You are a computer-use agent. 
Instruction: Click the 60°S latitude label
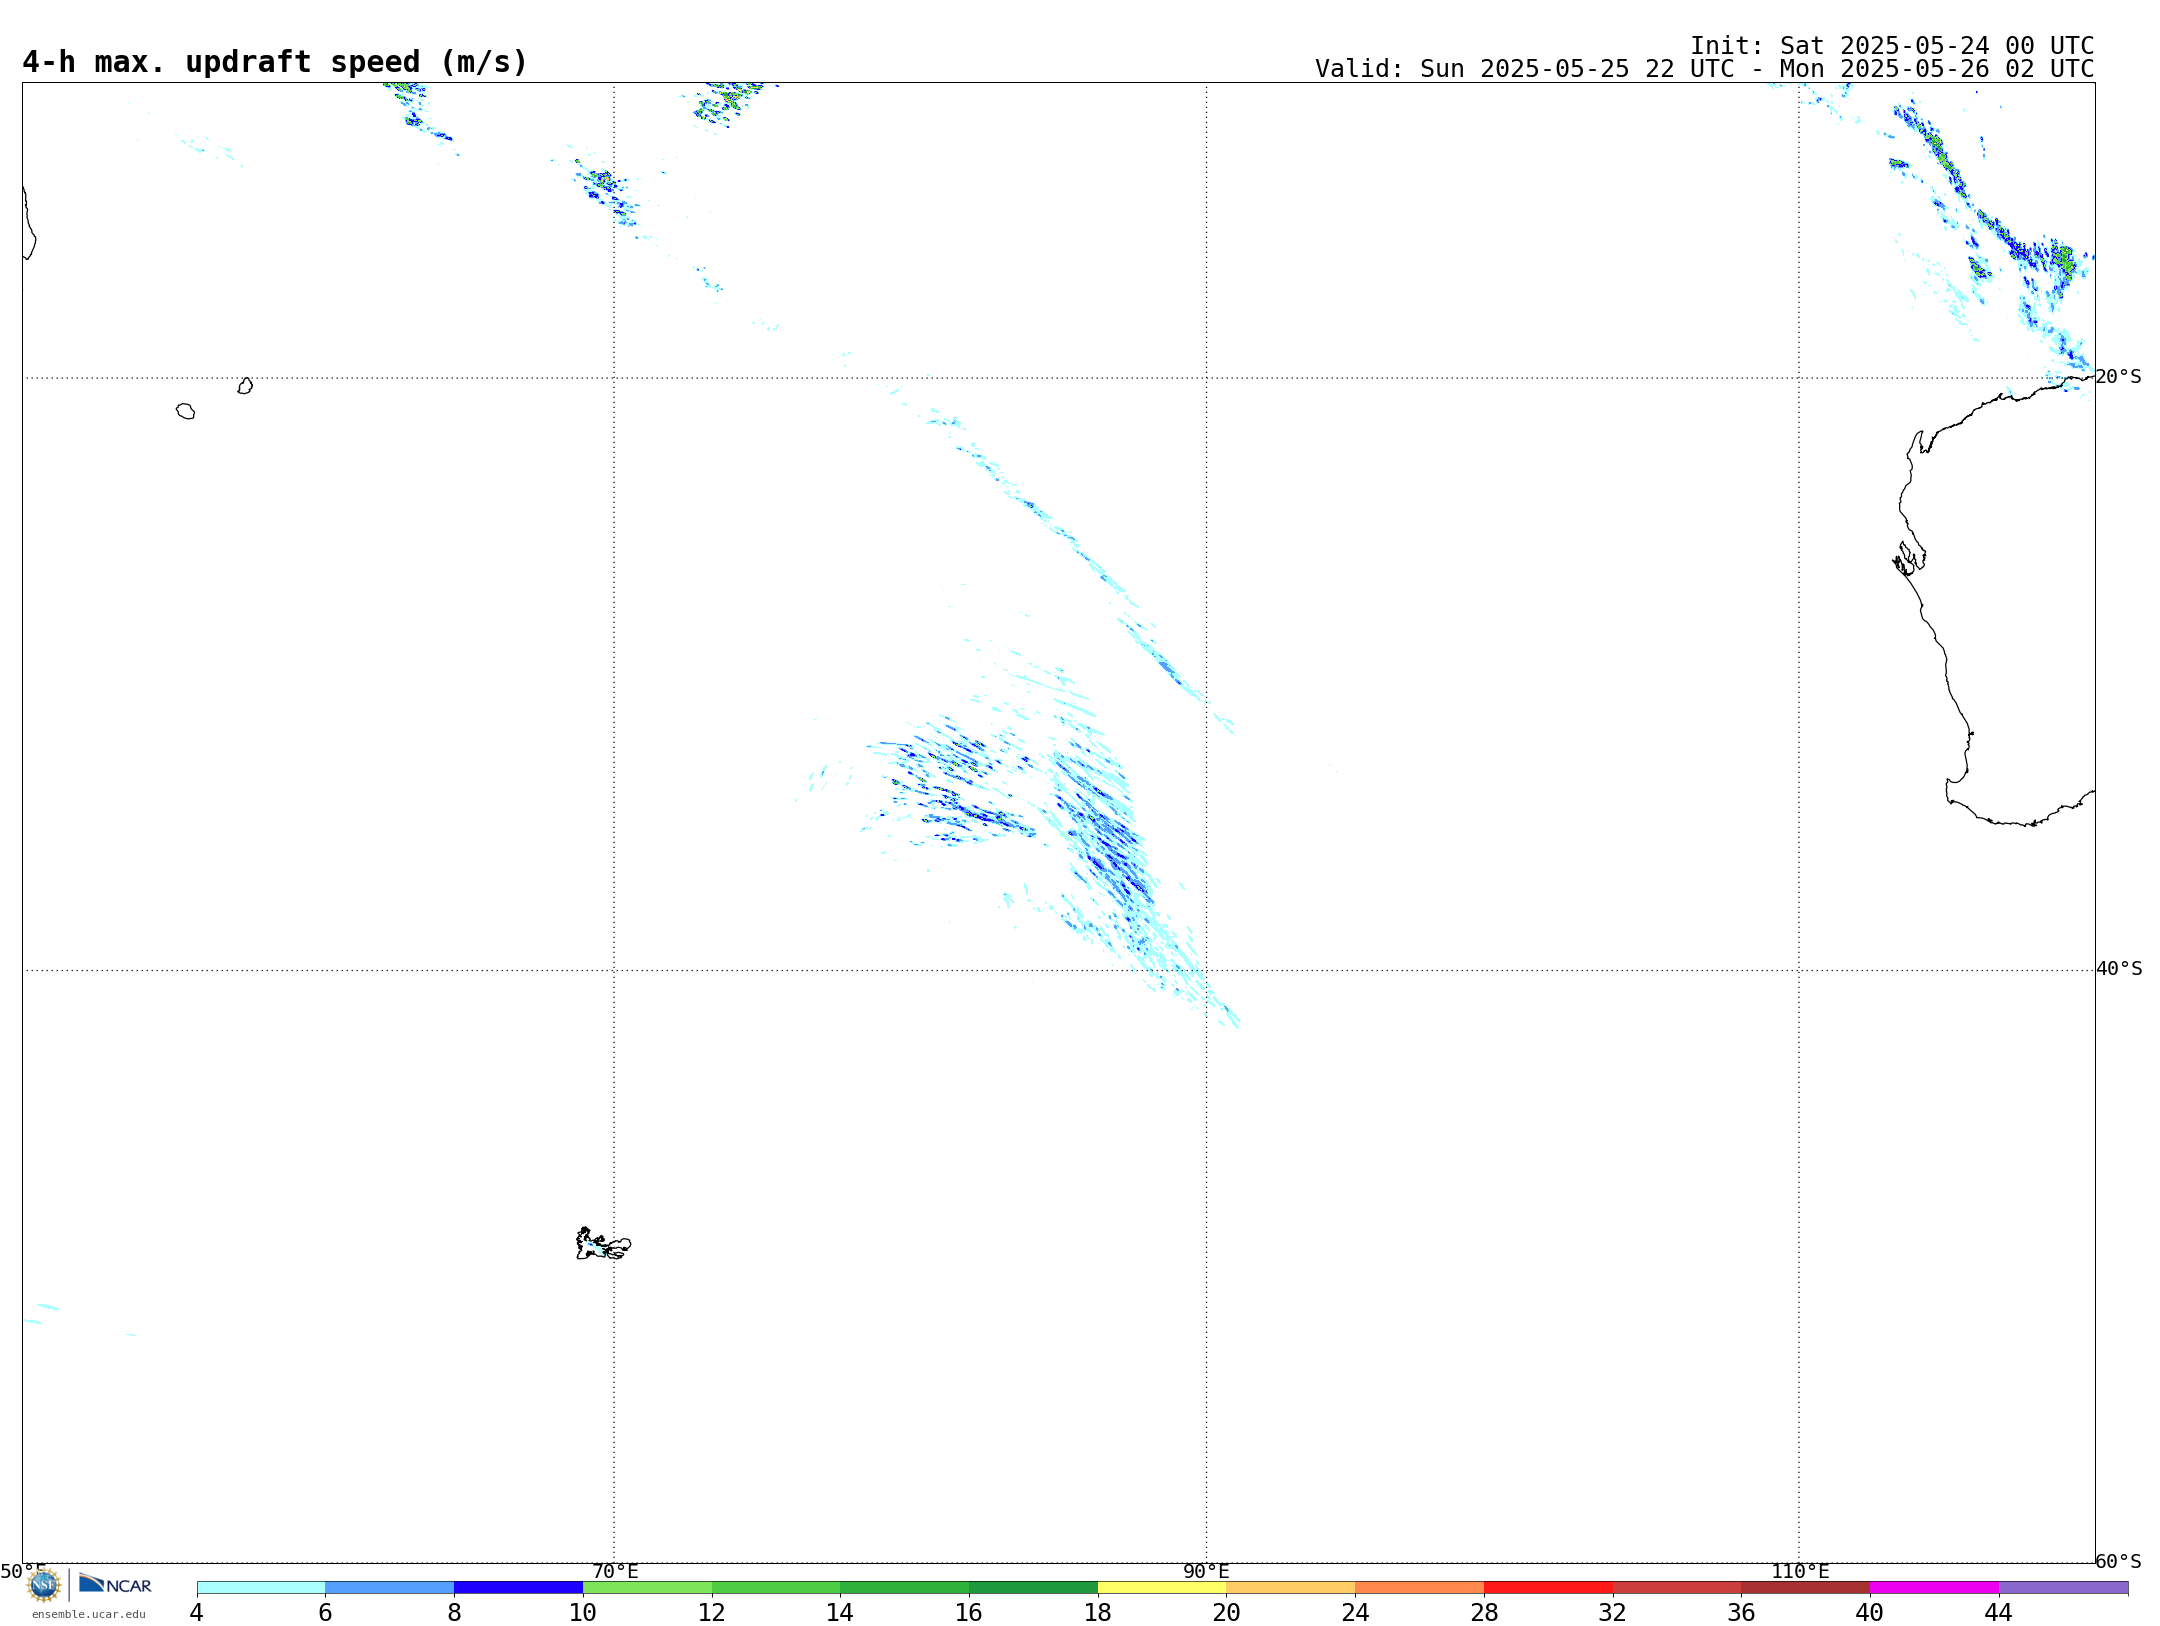[2119, 1561]
